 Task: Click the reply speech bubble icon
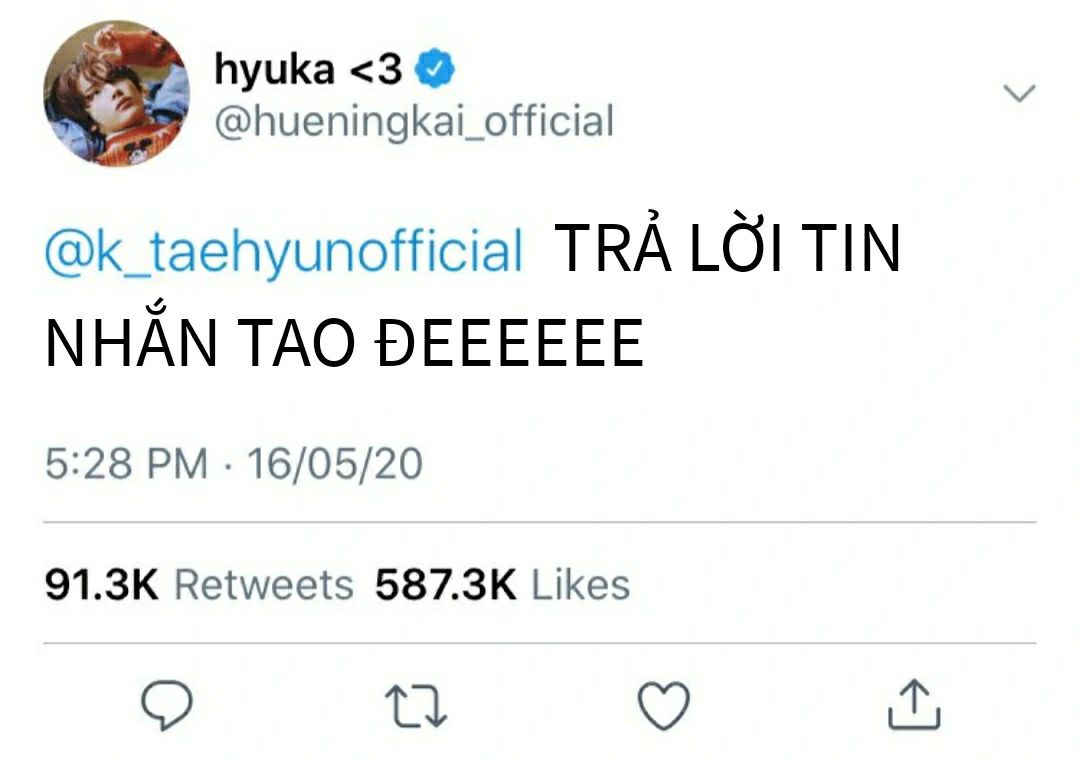(166, 706)
